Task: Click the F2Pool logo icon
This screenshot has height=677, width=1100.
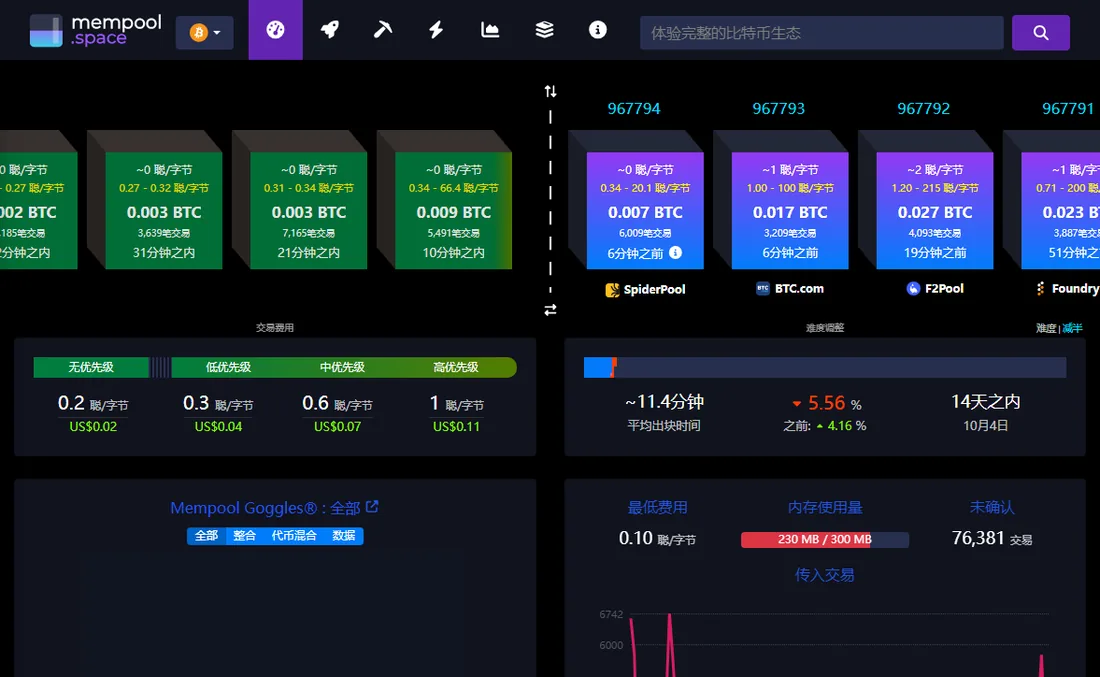Action: [x=913, y=288]
